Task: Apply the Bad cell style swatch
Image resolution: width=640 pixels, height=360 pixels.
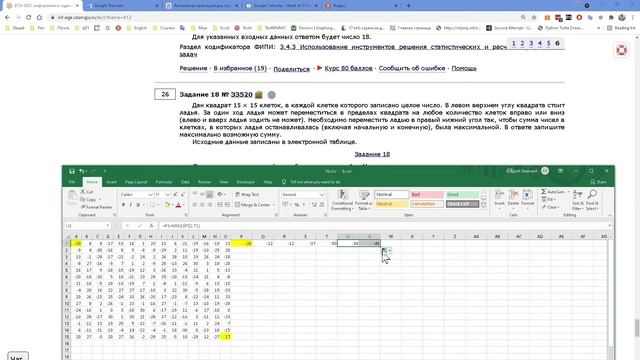Action: pos(427,195)
